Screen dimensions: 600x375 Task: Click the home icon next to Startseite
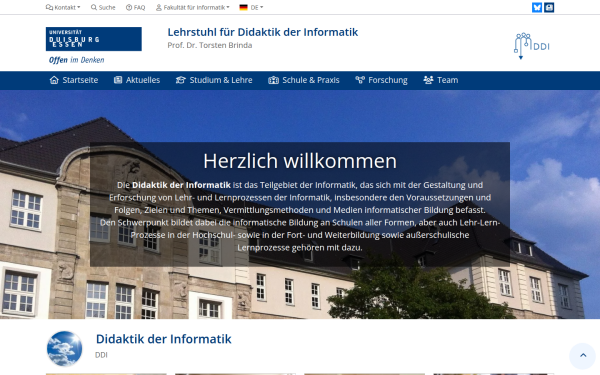point(54,80)
